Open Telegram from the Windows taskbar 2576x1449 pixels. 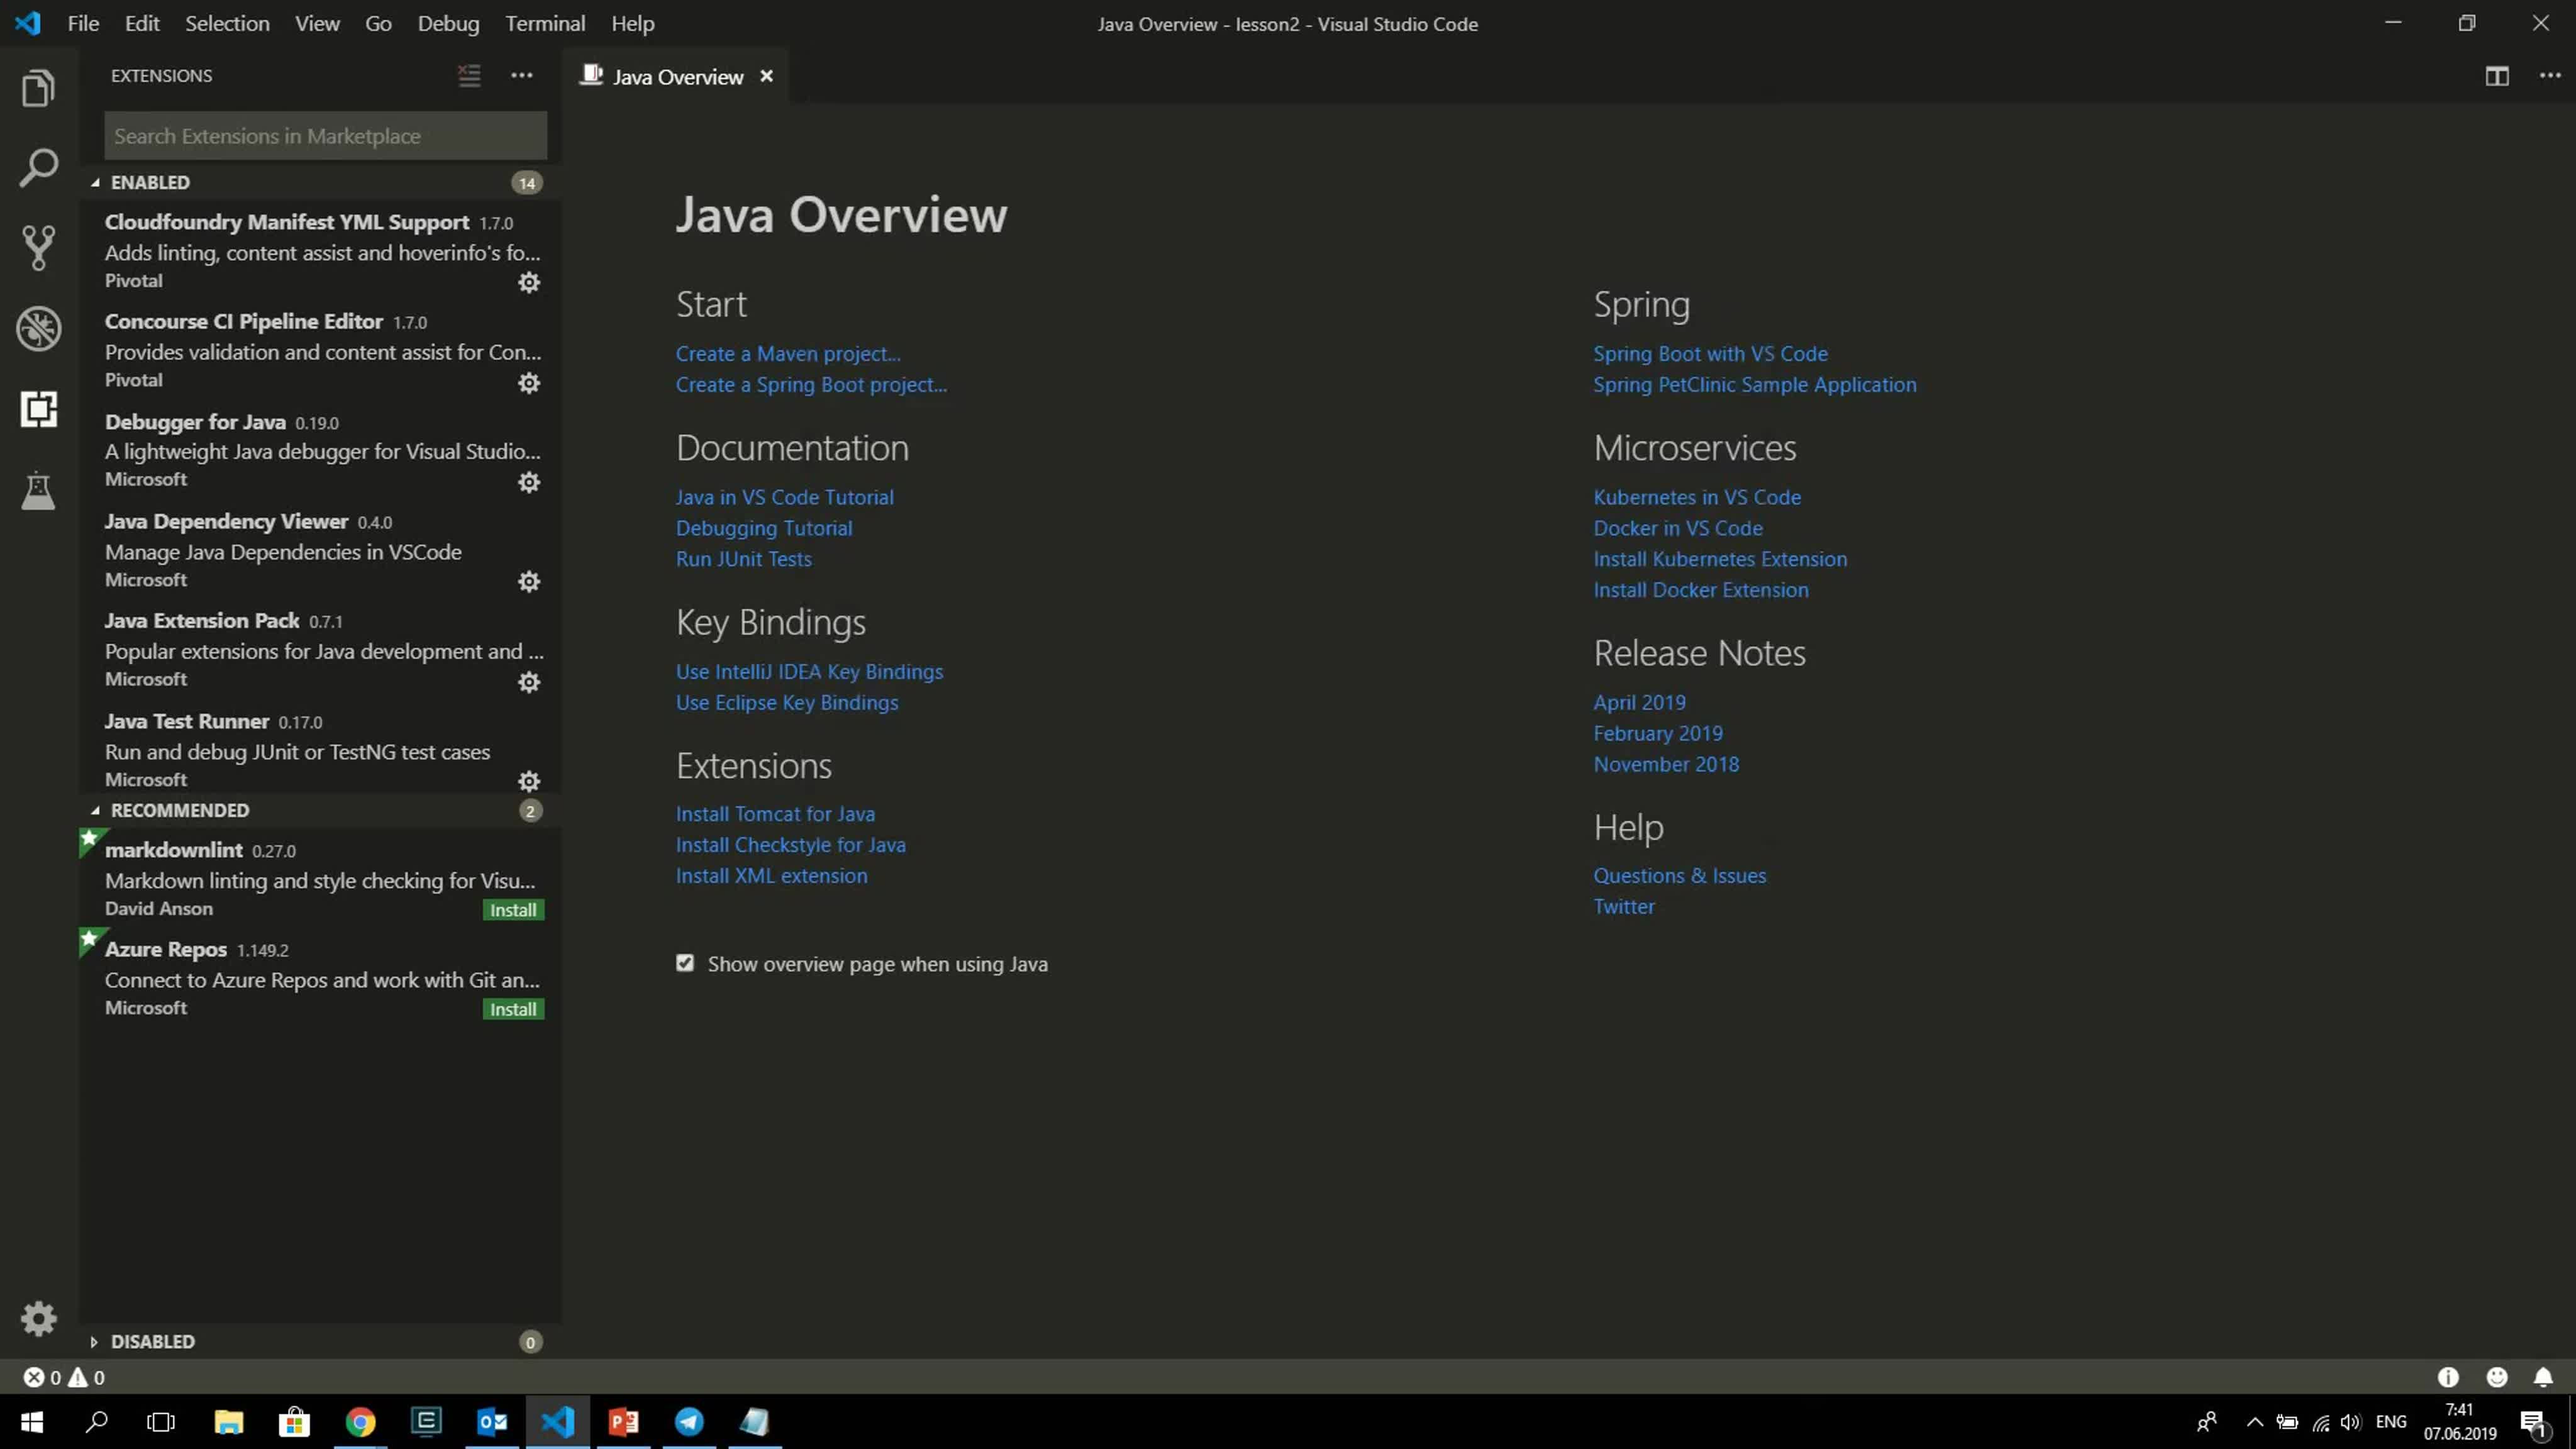click(x=689, y=1421)
